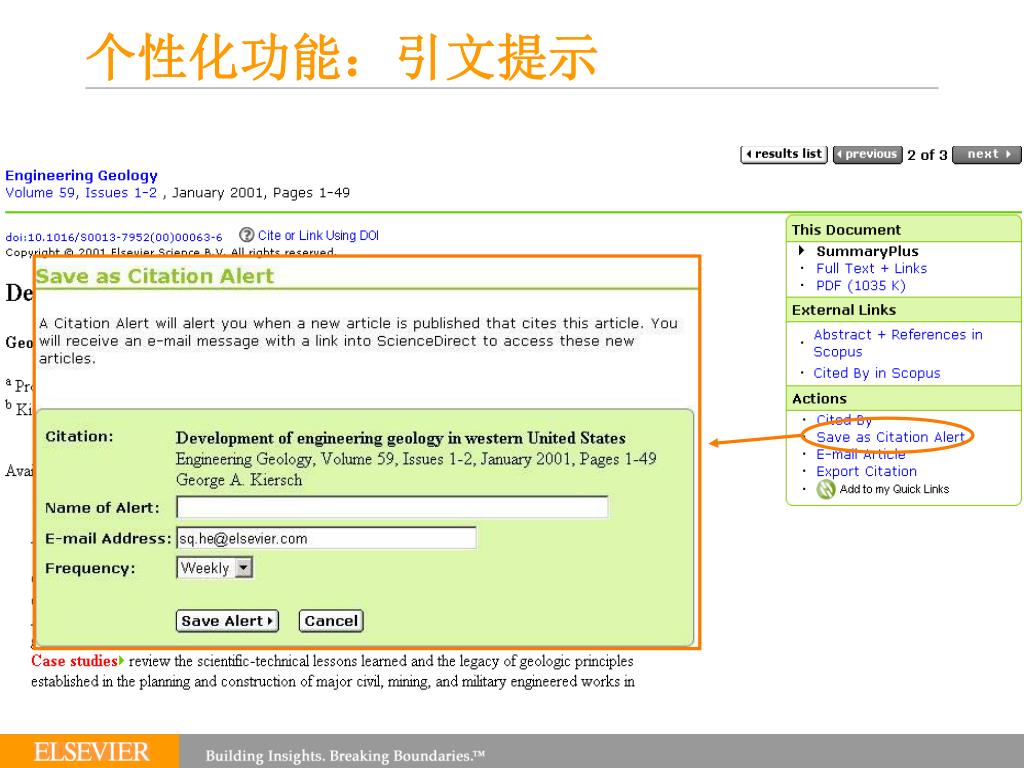Open Cited By in Scopus link
Image resolution: width=1024 pixels, height=768 pixels.
pyautogui.click(x=876, y=373)
